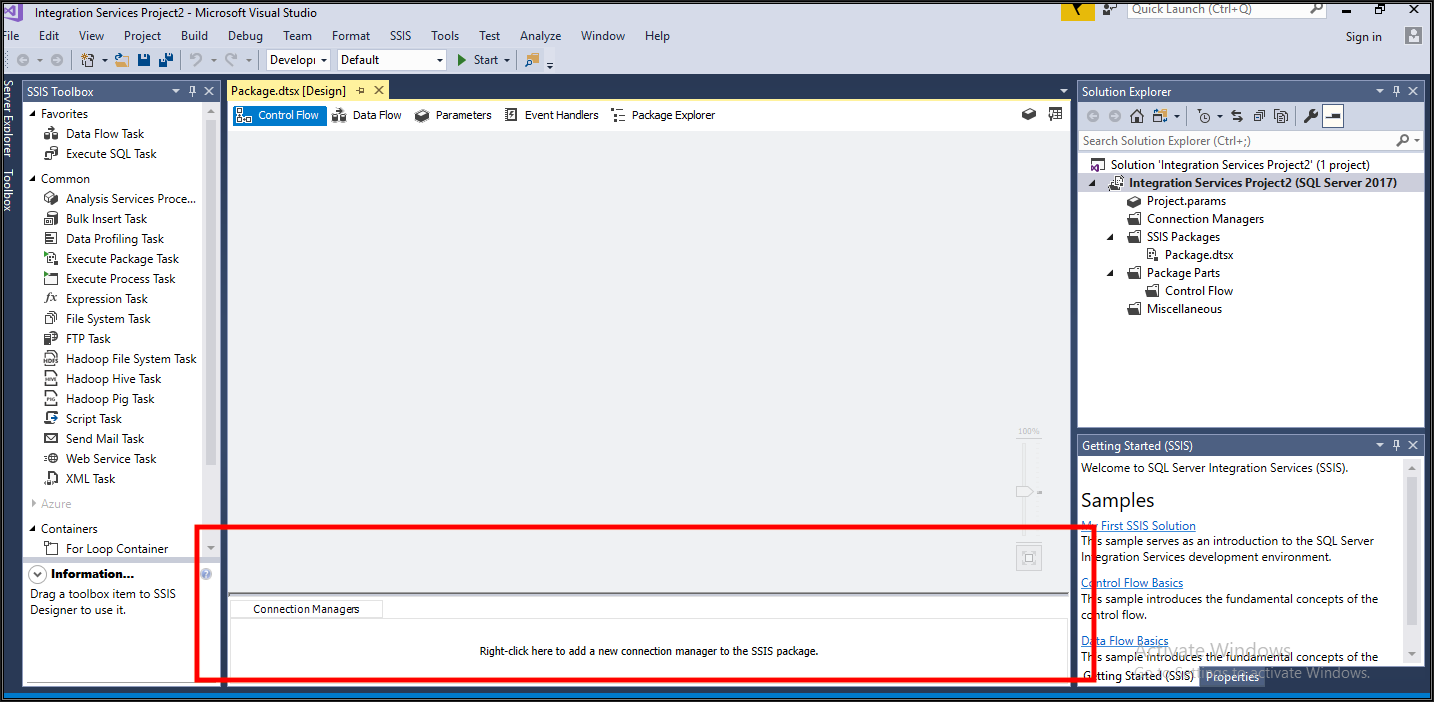Open the Open File toolbar icon

click(x=122, y=60)
